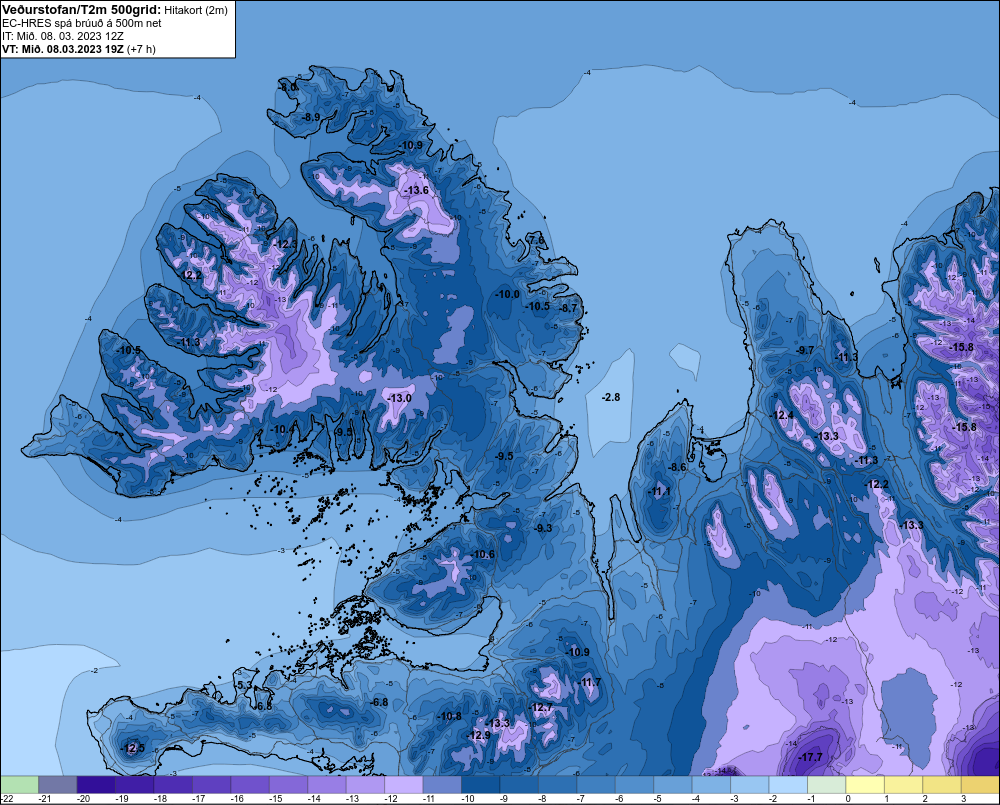The width and height of the screenshot is (1000, 805).
Task: Click the -2.8 value over the bay
Action: pyautogui.click(x=610, y=397)
